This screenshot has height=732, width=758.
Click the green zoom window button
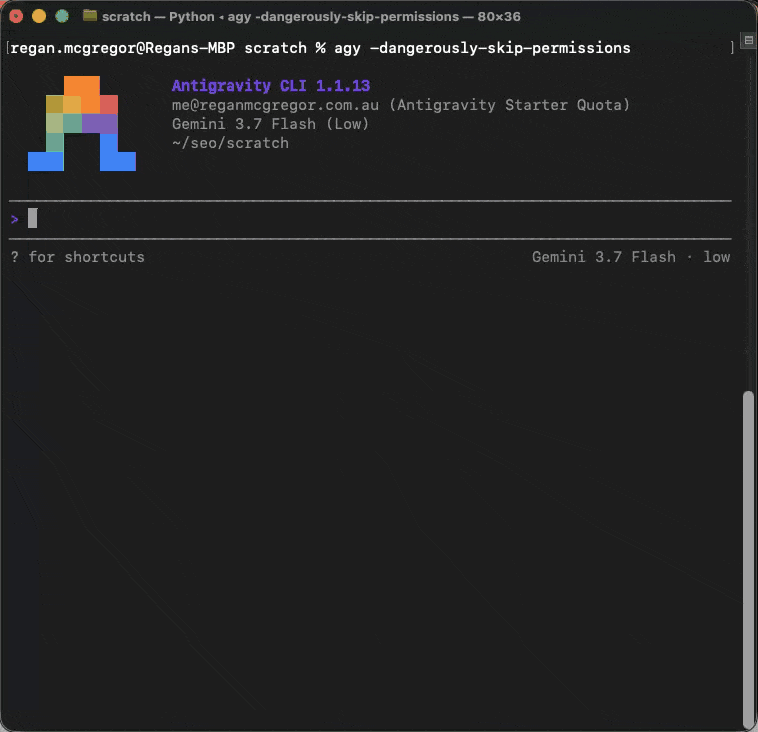62,16
